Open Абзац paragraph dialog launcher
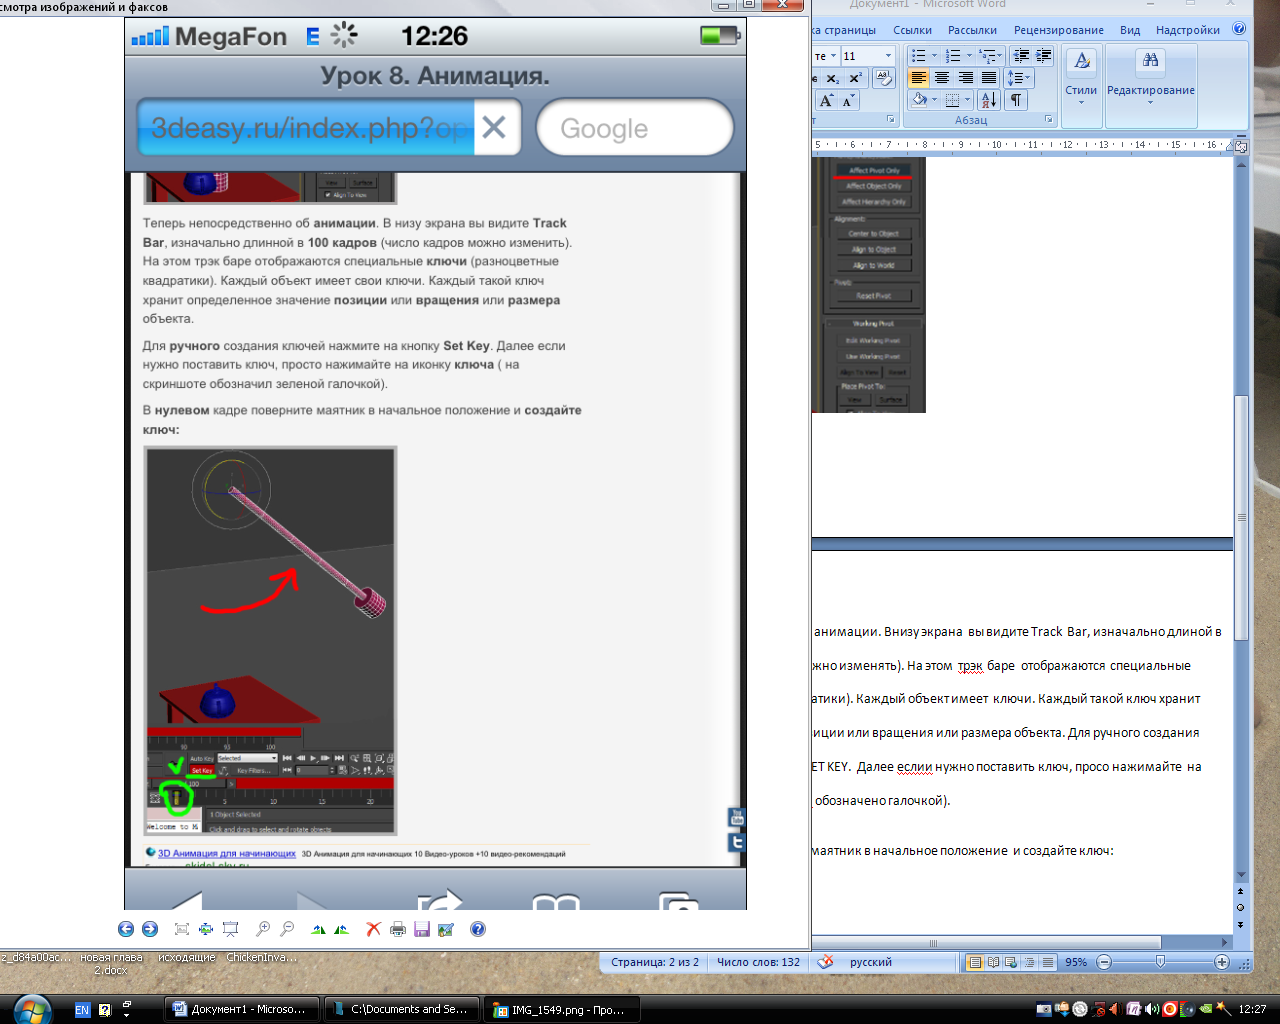The image size is (1280, 1024). click(x=1049, y=119)
